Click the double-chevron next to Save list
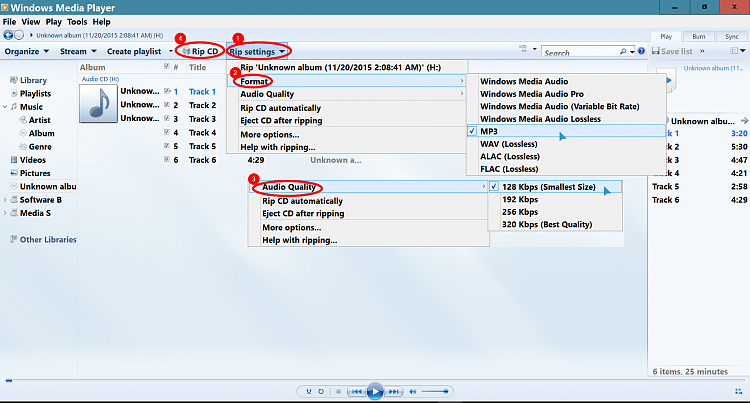 click(702, 51)
